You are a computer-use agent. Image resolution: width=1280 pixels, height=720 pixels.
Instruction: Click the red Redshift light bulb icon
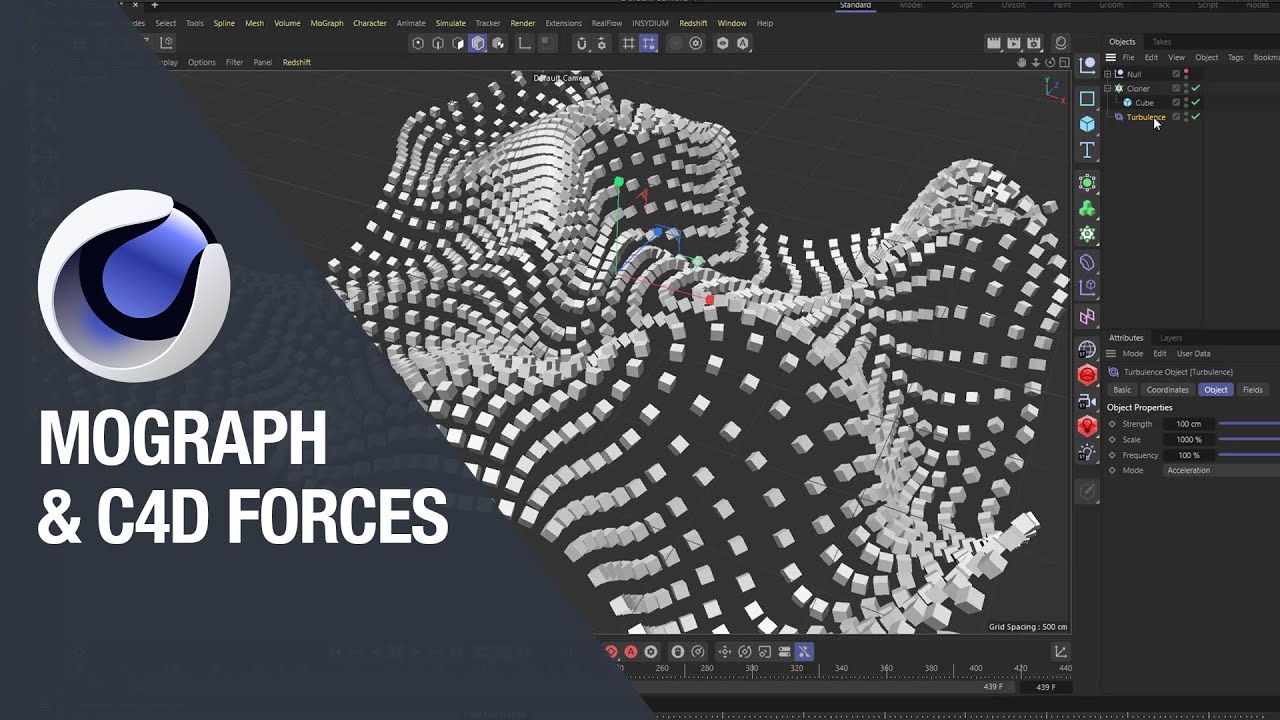[1087, 426]
